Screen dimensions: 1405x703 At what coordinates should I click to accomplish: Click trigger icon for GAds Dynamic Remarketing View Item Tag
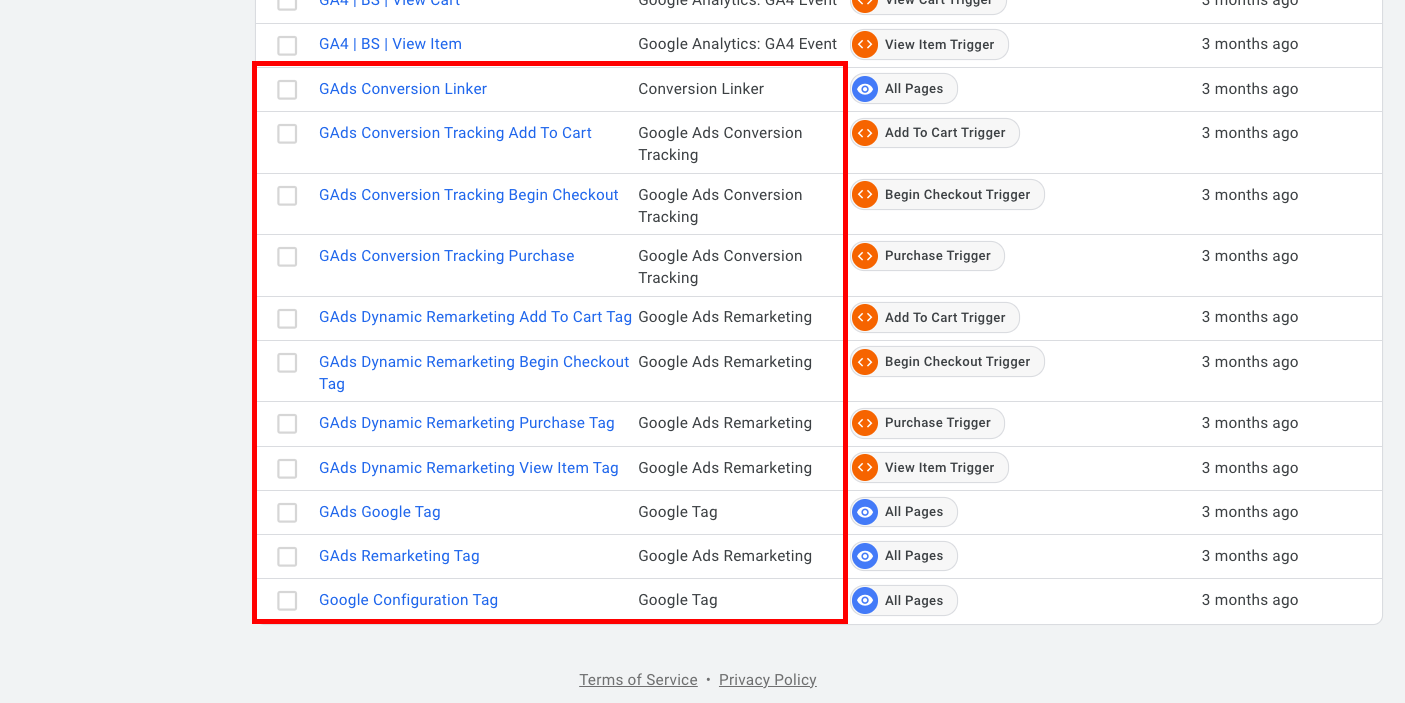[865, 468]
